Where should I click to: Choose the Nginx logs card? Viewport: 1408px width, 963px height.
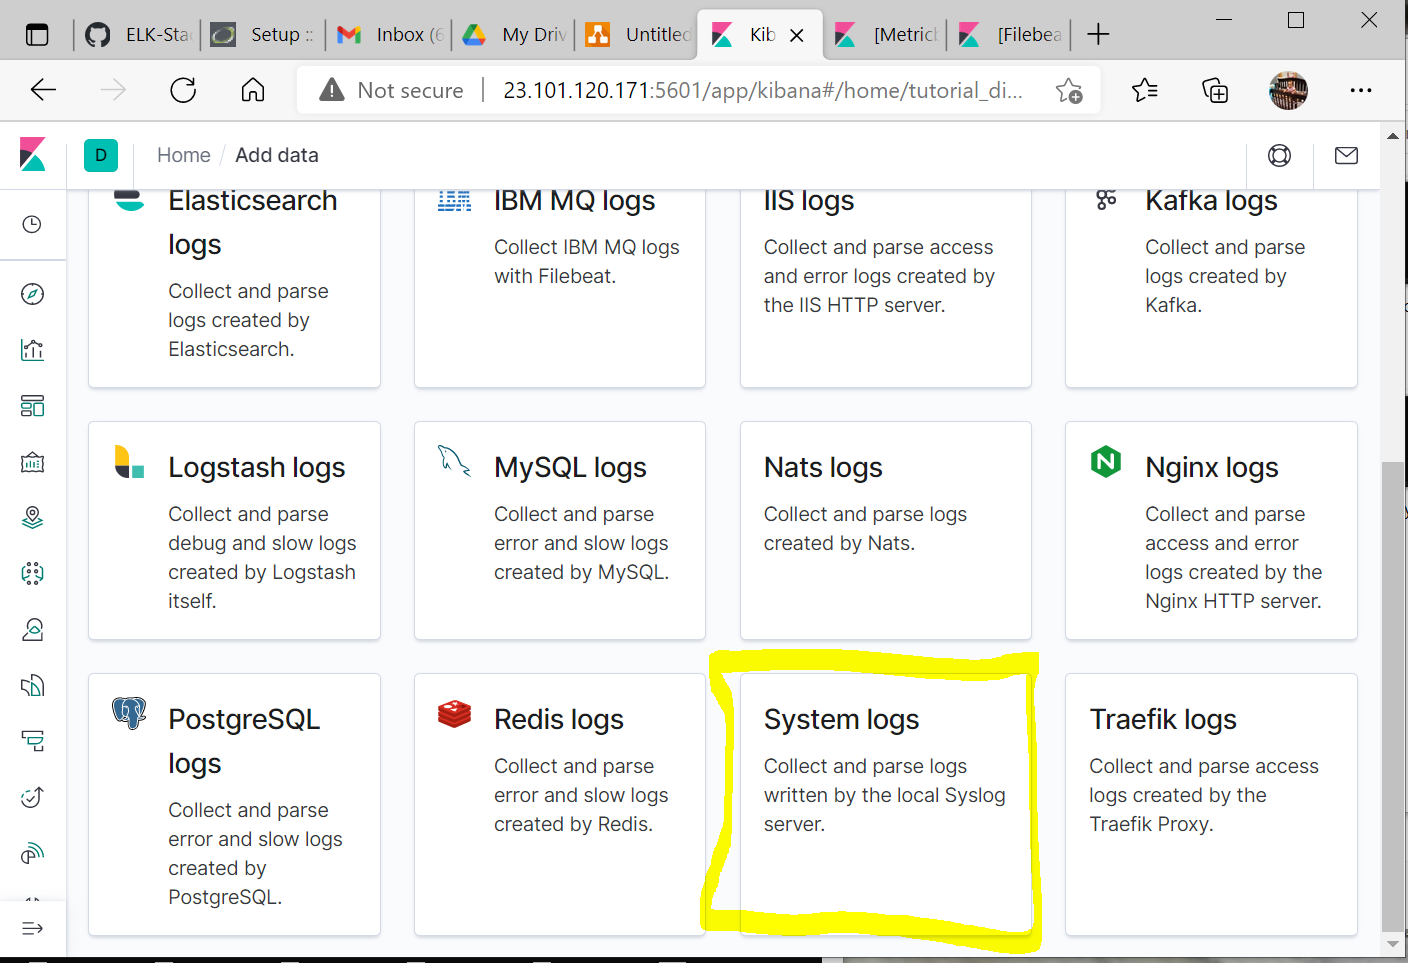pos(1211,531)
